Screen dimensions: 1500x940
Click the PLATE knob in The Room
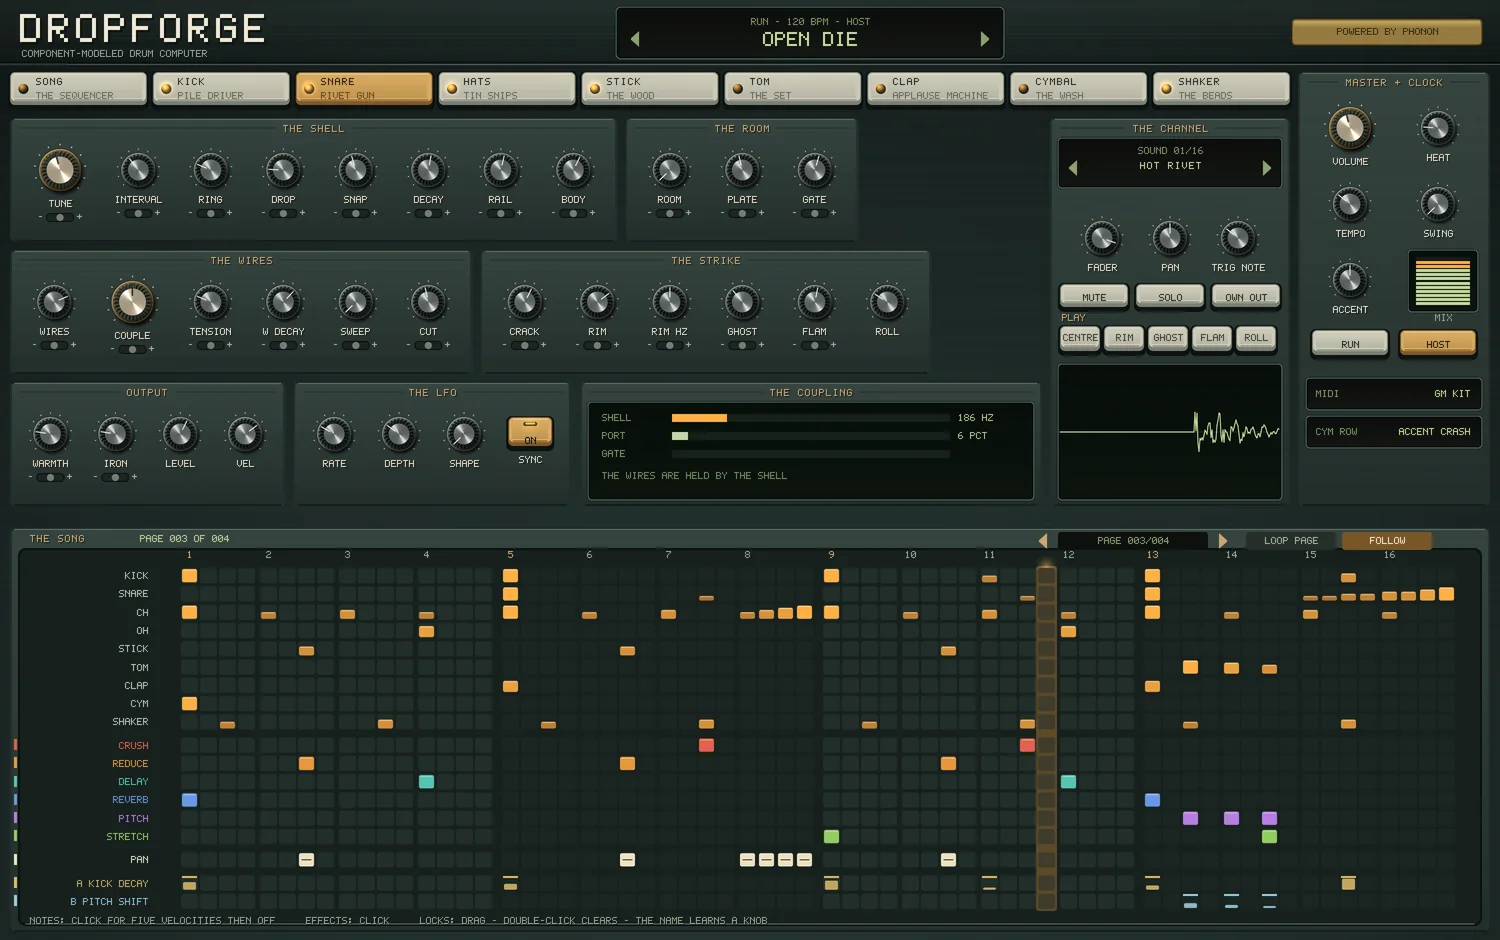coord(742,170)
